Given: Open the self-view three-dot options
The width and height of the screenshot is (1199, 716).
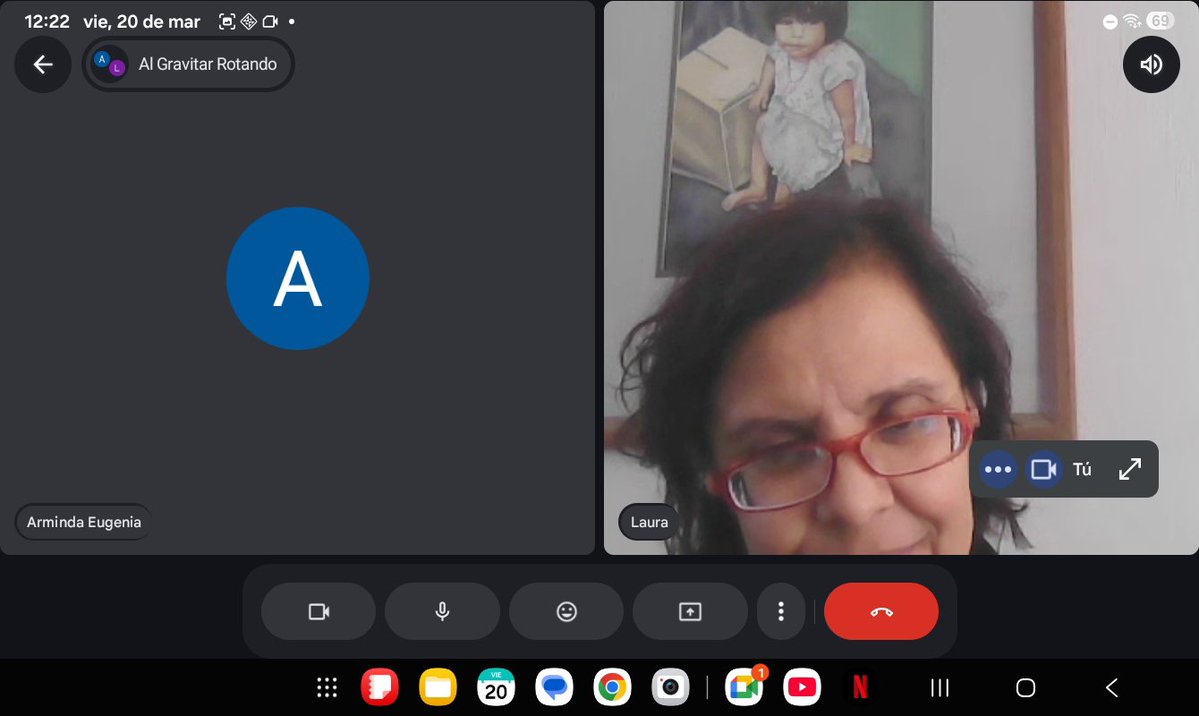Looking at the screenshot, I should pos(998,469).
